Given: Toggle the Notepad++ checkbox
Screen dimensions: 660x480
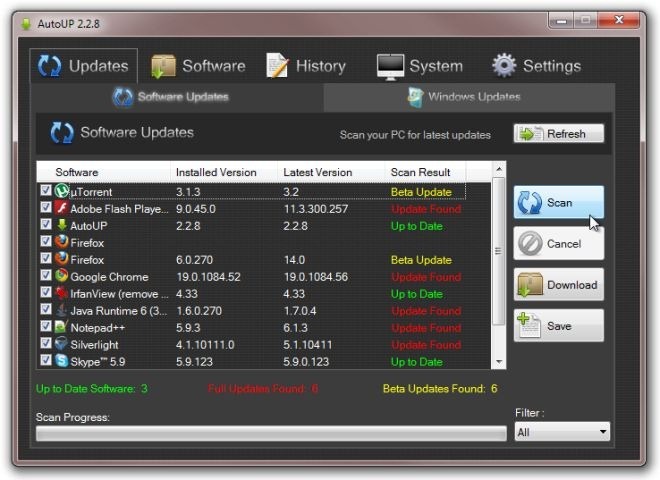Looking at the screenshot, I should [46, 326].
